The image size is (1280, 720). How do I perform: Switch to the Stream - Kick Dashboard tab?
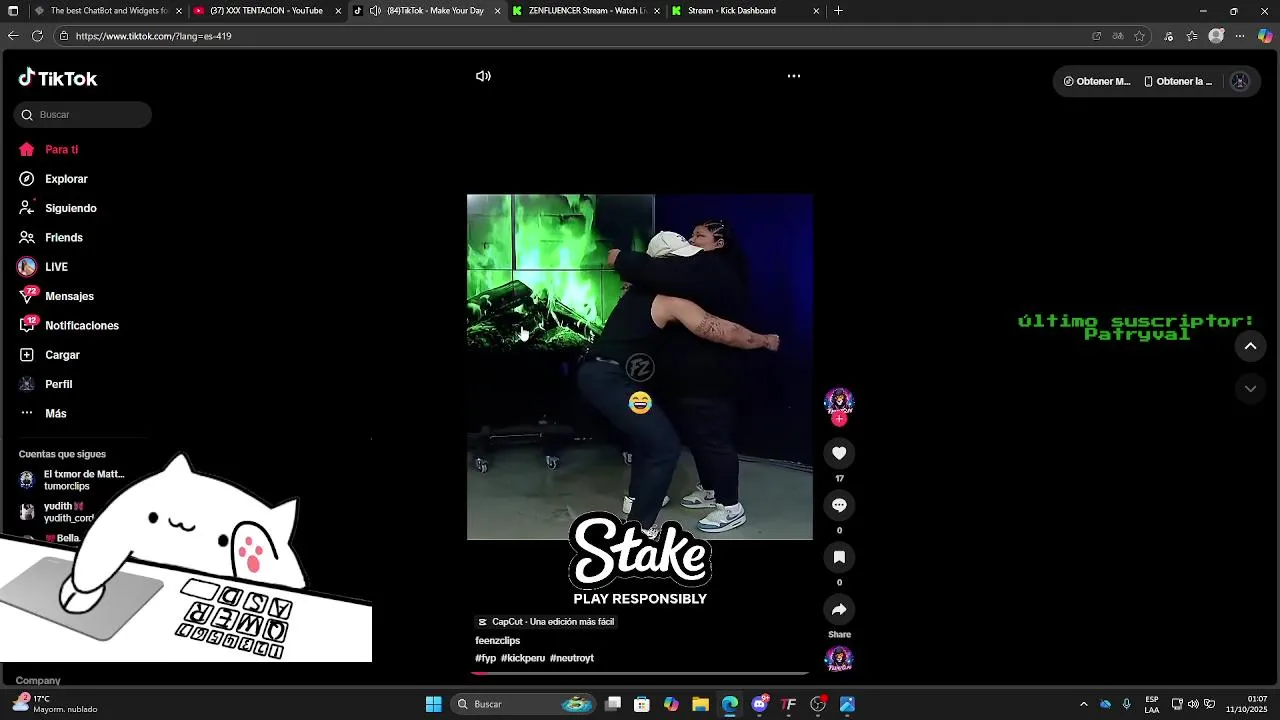(x=746, y=11)
